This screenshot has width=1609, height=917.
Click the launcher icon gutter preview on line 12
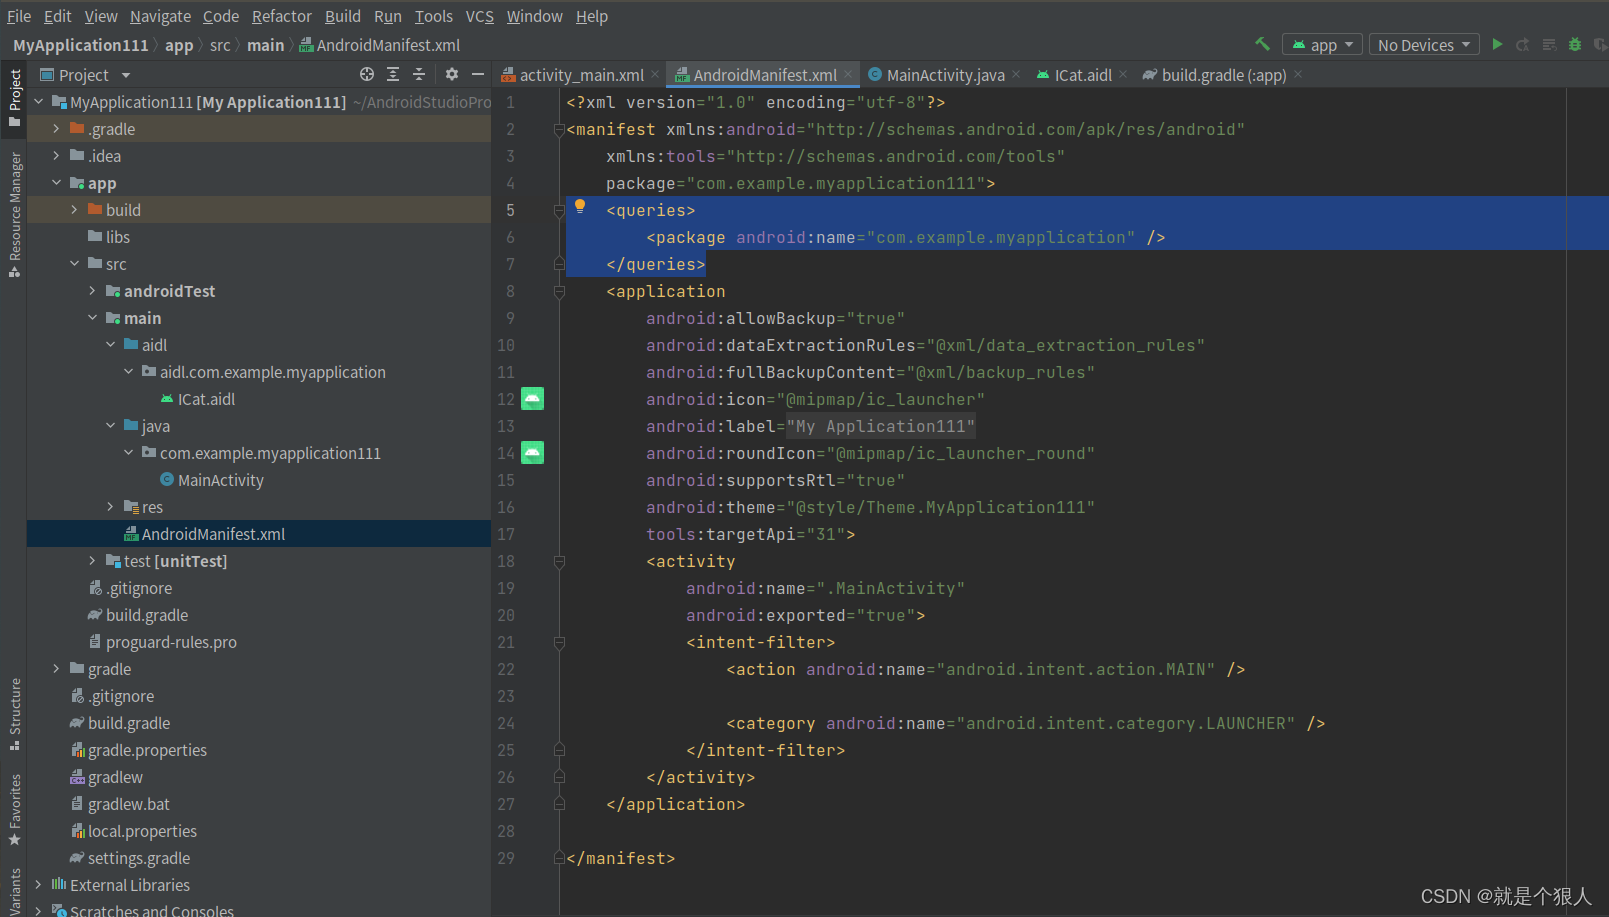[x=533, y=399]
